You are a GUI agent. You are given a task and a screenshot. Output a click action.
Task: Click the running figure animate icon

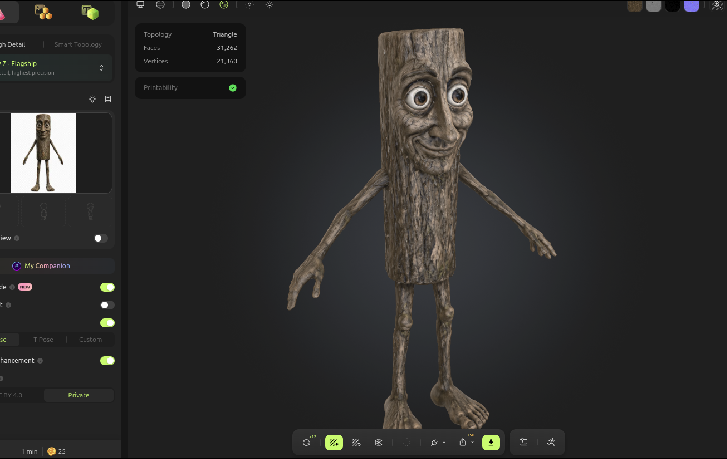[551, 442]
